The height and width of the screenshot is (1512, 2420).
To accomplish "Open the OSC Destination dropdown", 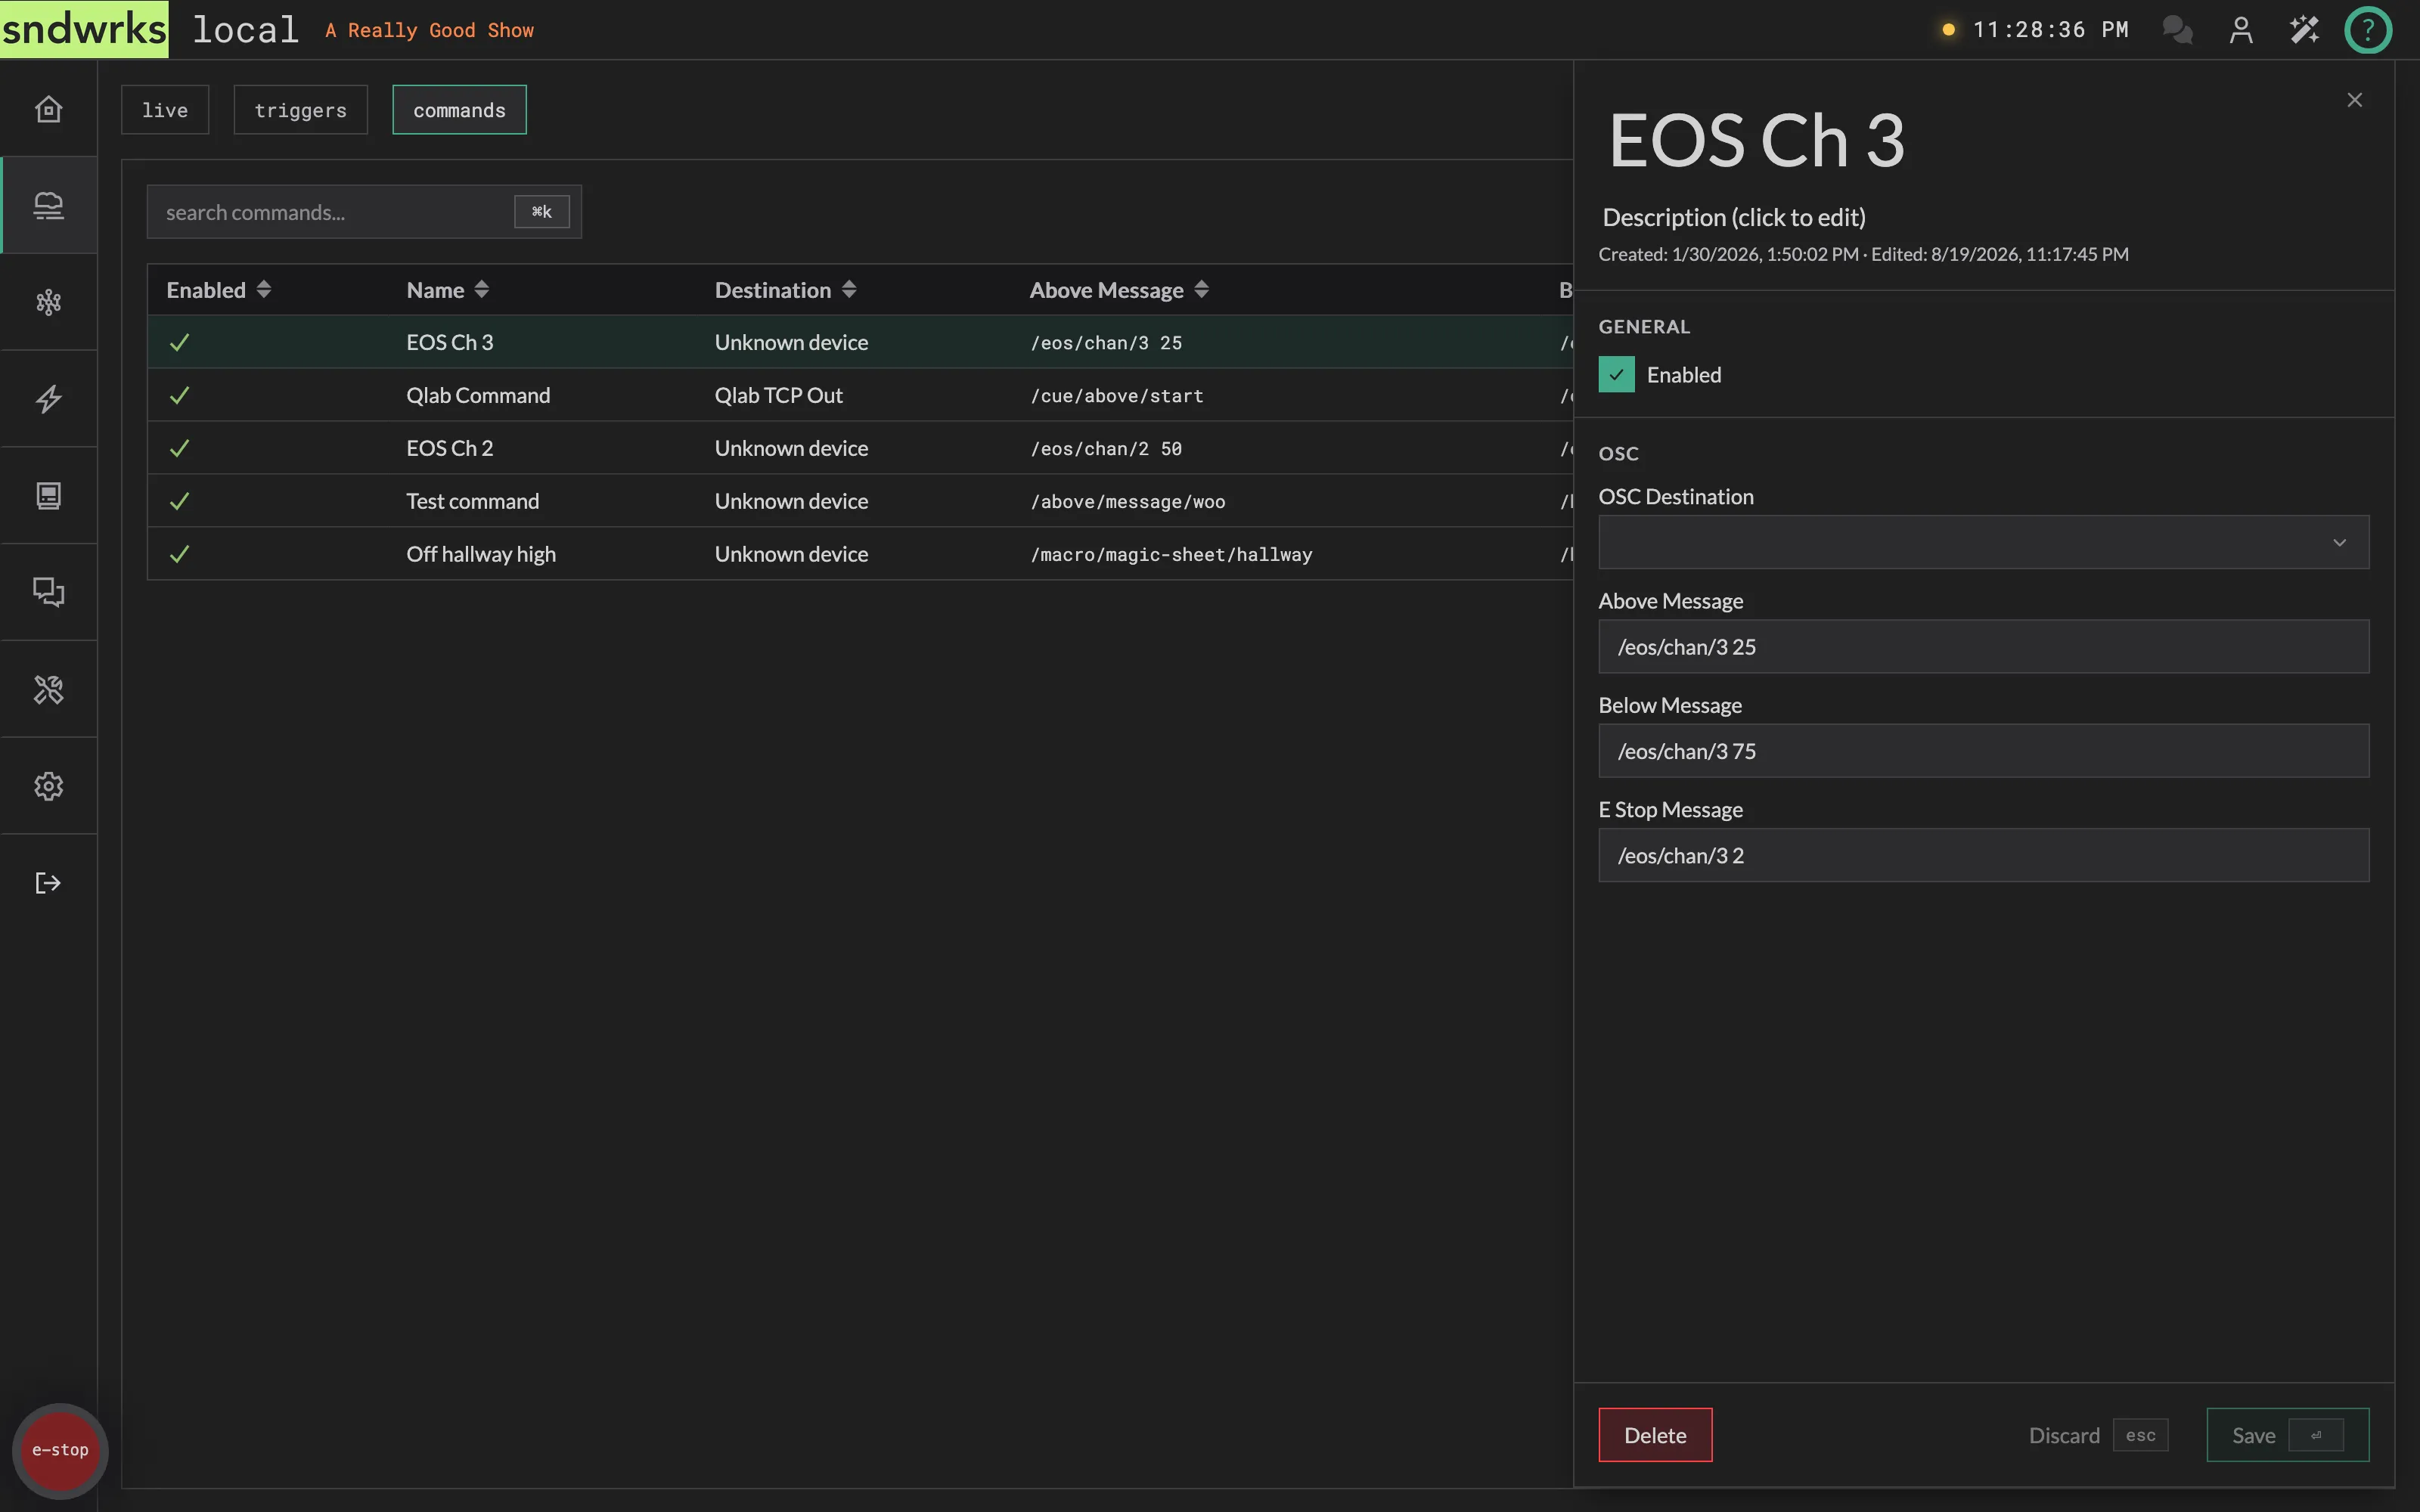I will 1983,542.
